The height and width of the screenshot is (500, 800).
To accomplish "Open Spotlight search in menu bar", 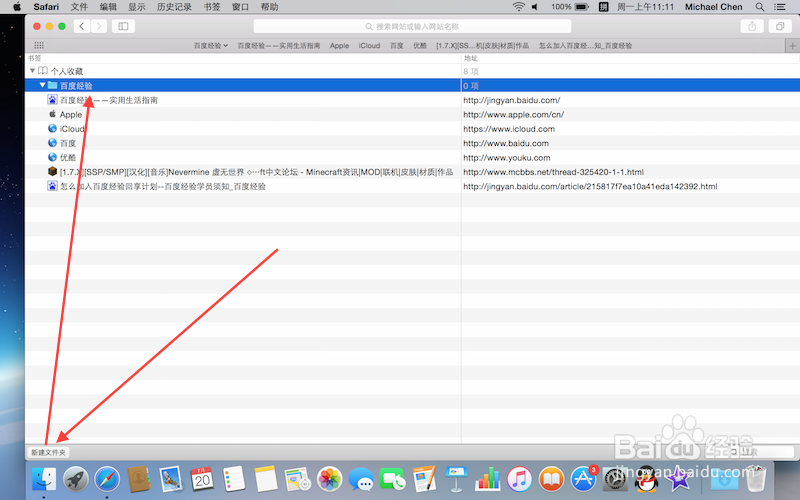I will tap(760, 7).
